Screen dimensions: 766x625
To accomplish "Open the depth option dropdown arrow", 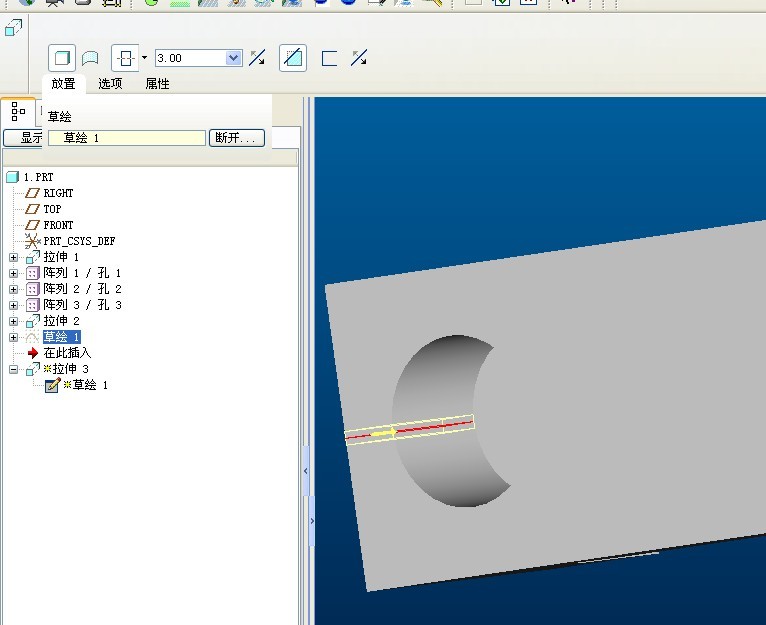I will (145, 58).
